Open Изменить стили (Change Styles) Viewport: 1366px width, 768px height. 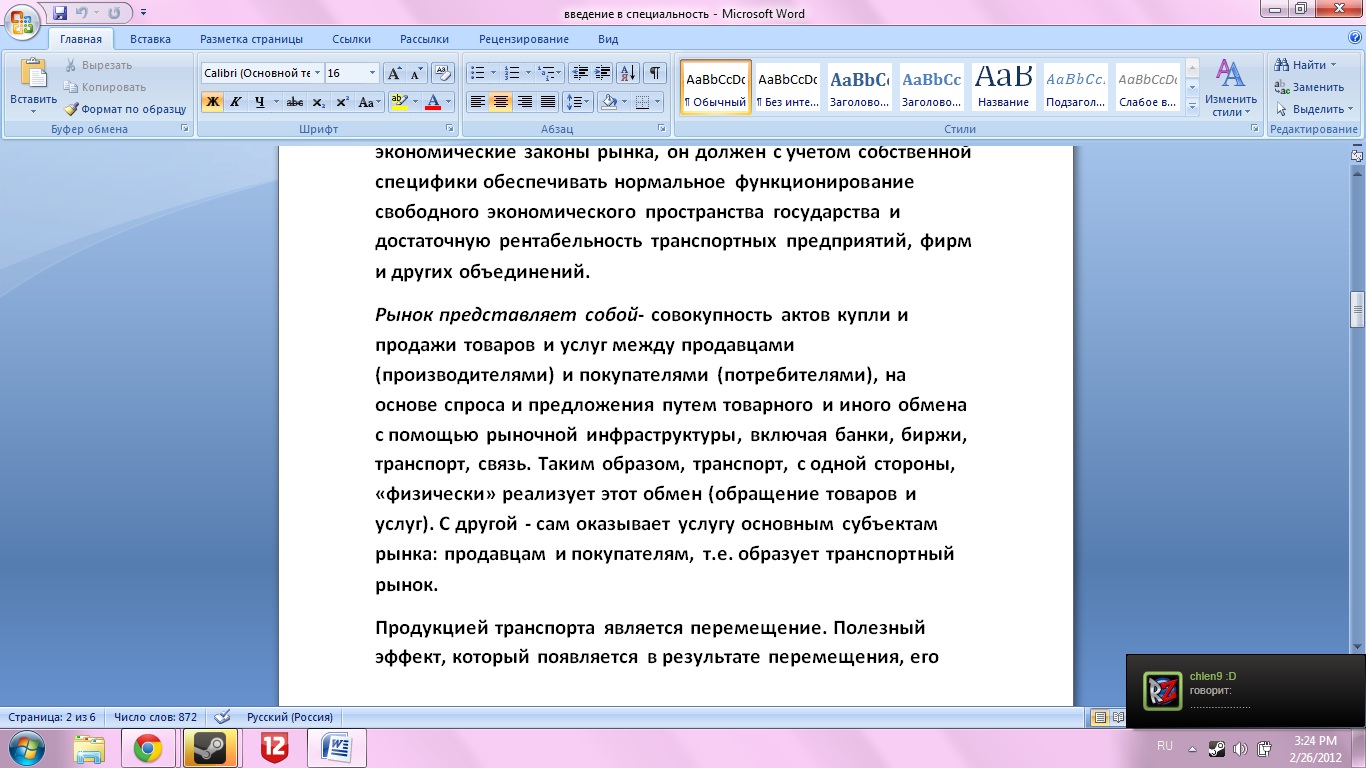1231,88
